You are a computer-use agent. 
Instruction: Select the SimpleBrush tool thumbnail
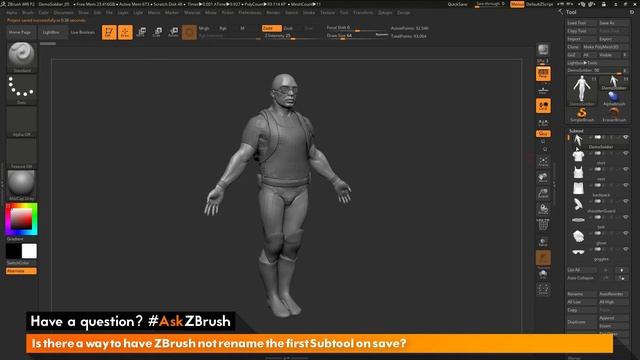[582, 115]
